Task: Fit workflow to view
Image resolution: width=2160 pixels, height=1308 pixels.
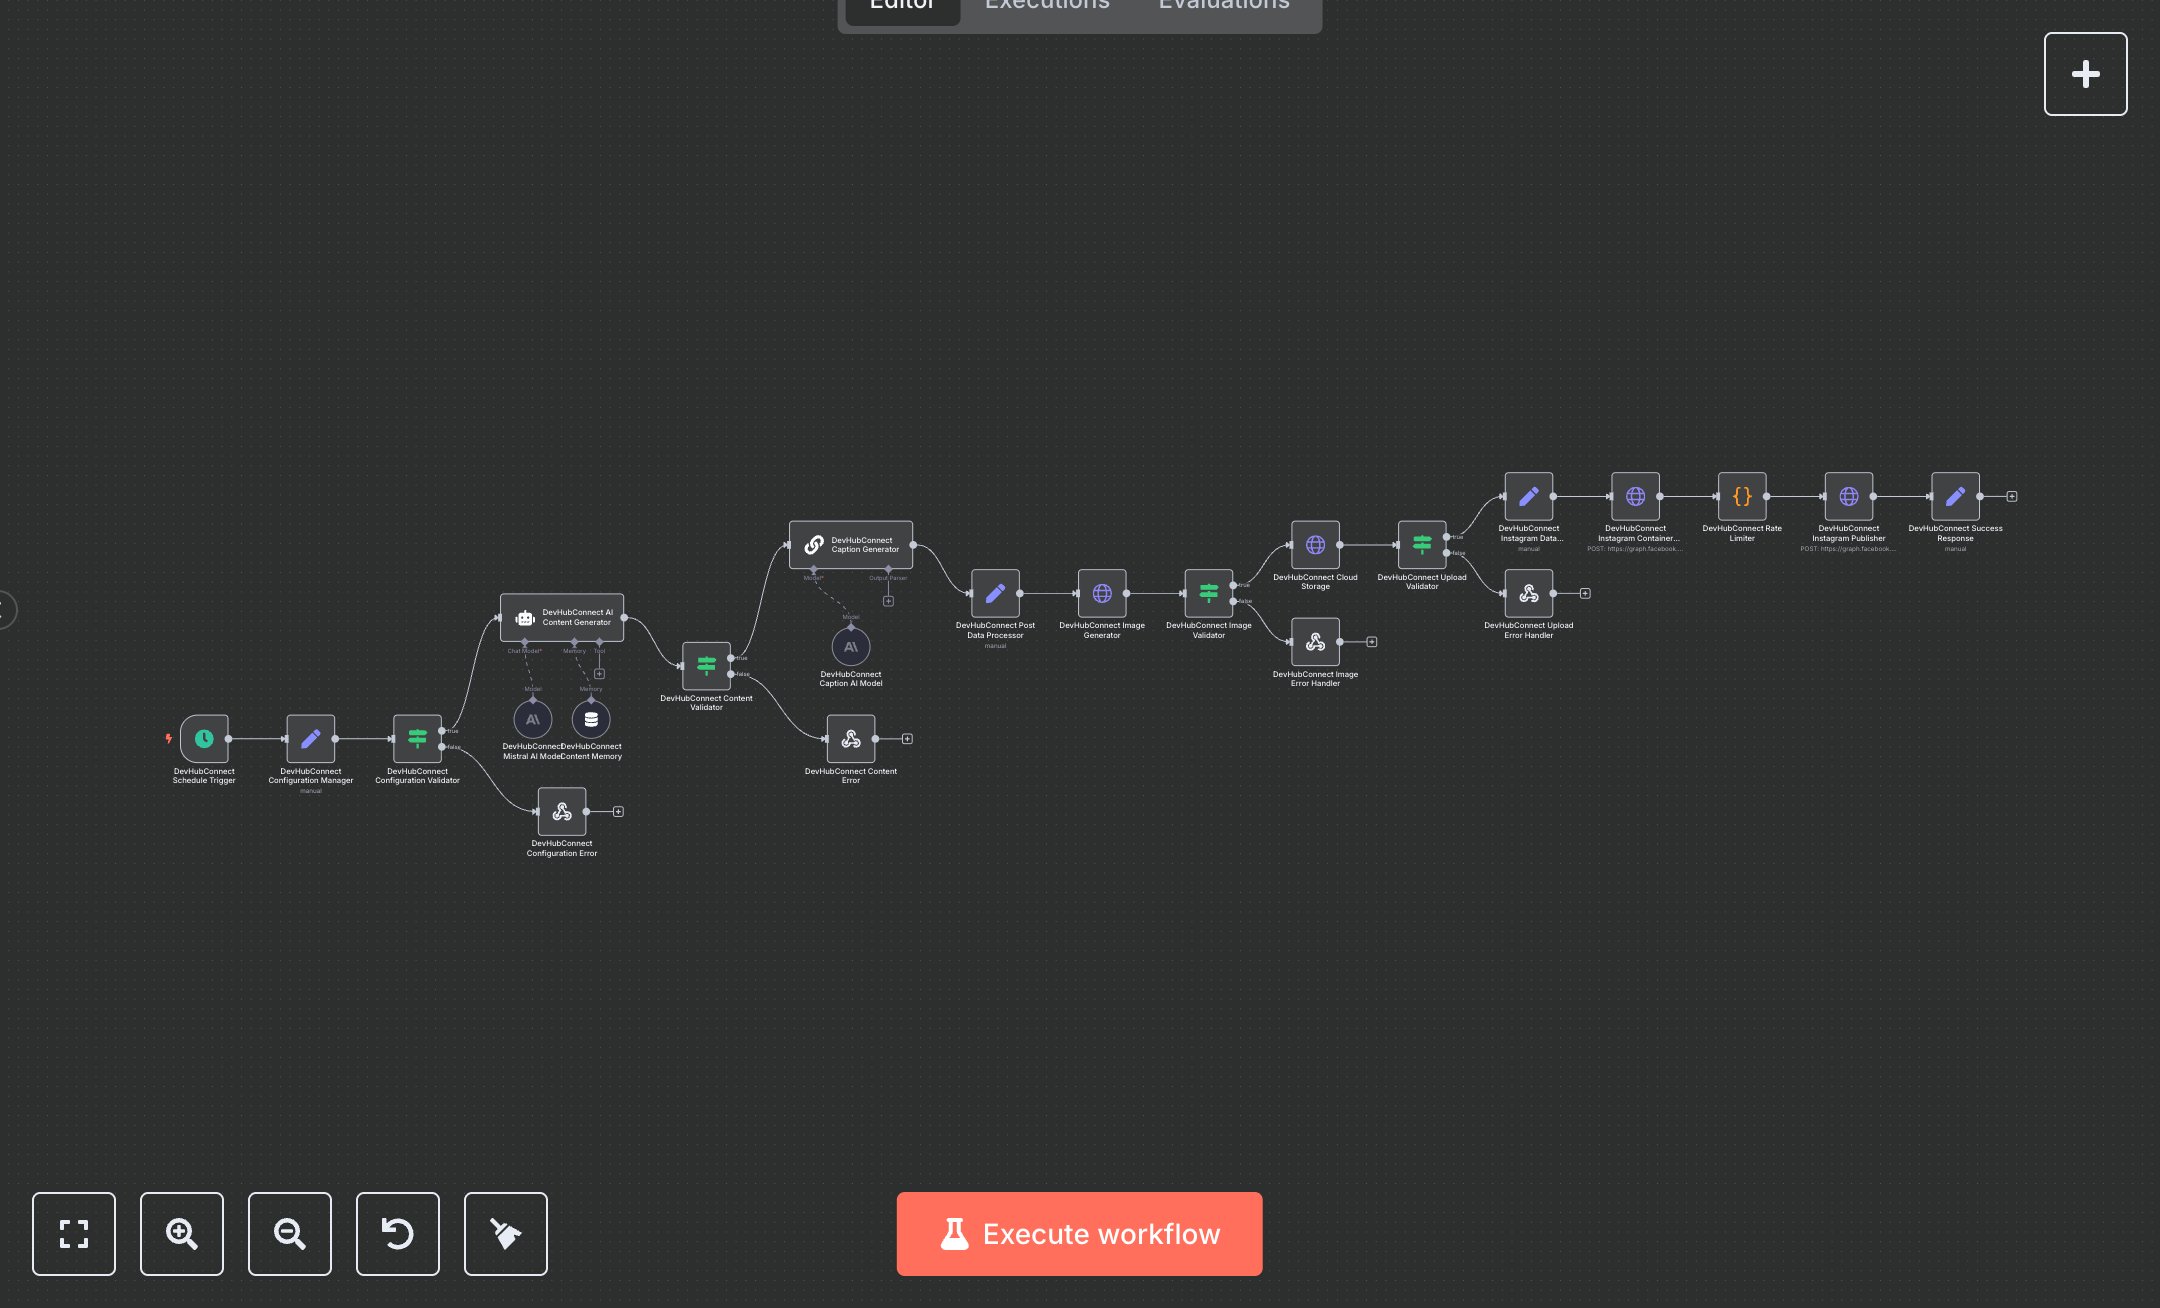Action: click(x=74, y=1234)
